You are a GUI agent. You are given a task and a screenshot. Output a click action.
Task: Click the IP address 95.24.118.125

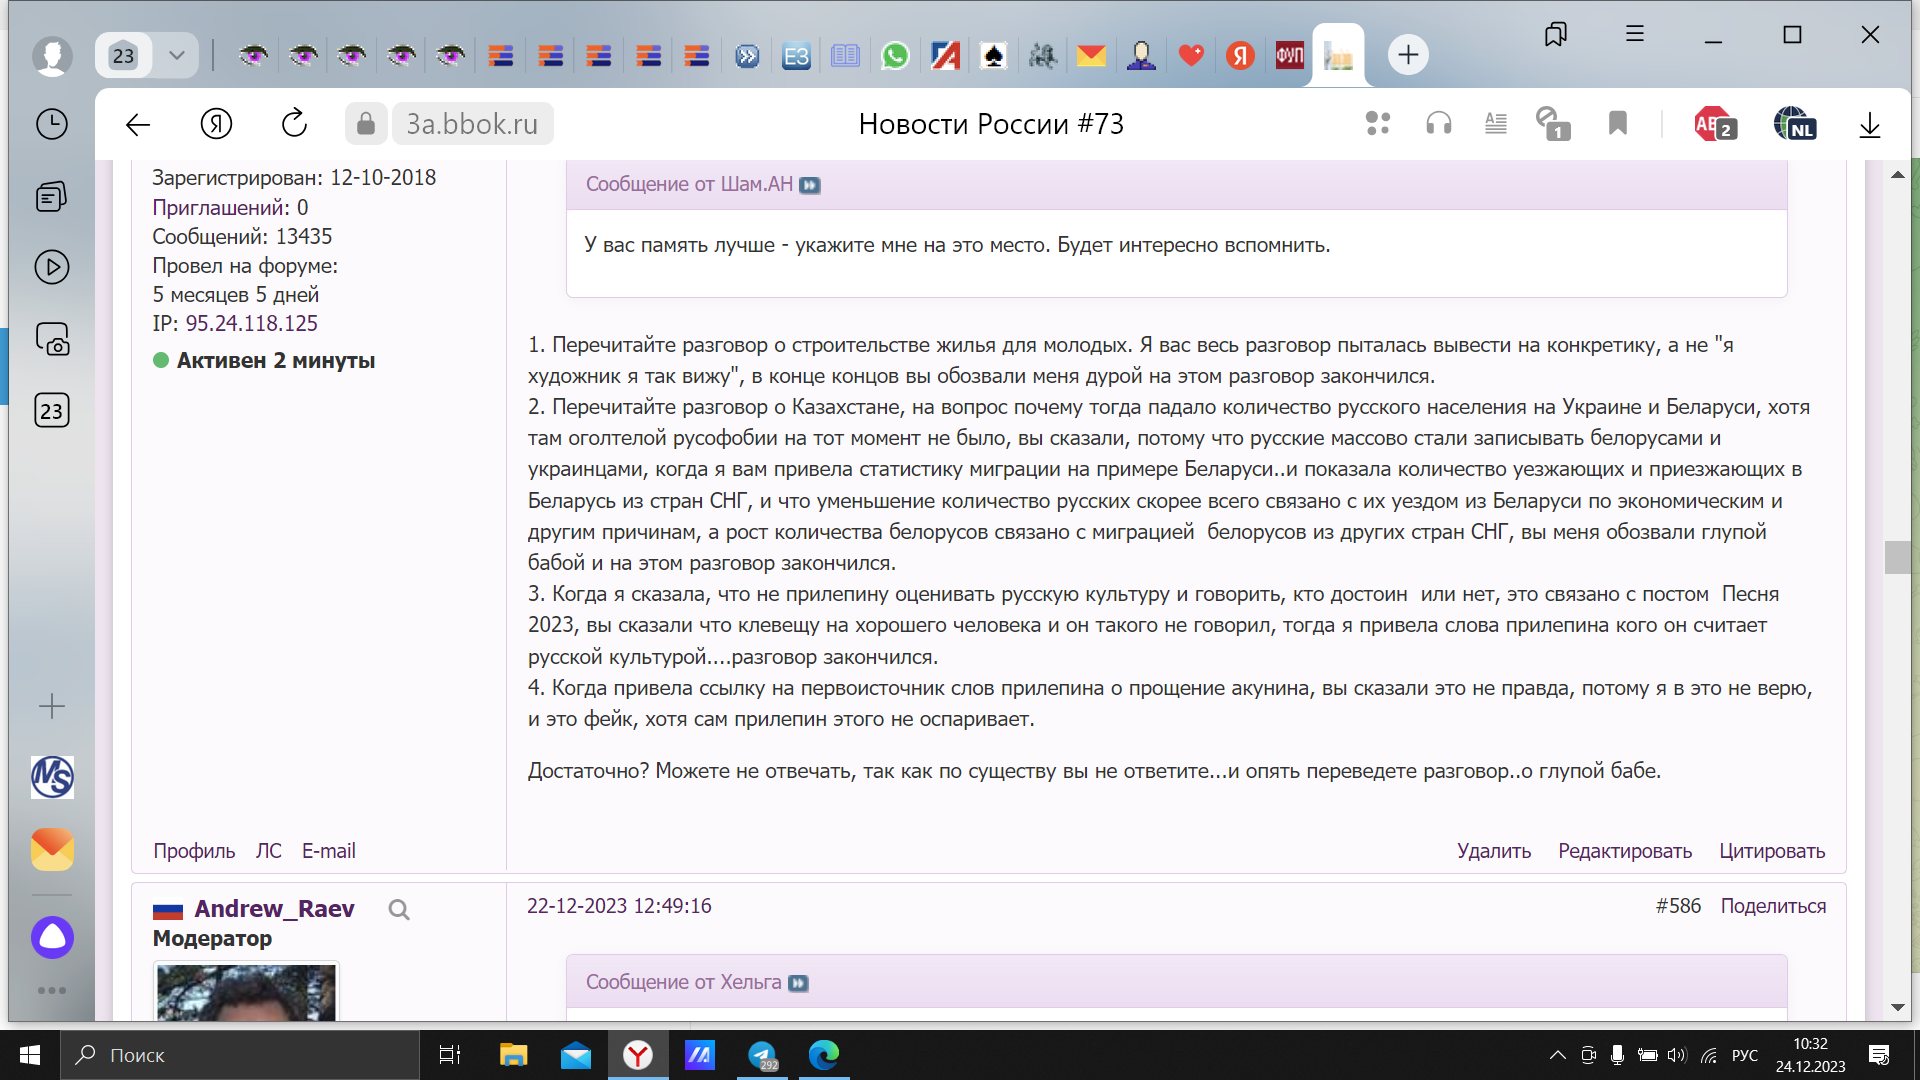coord(251,323)
